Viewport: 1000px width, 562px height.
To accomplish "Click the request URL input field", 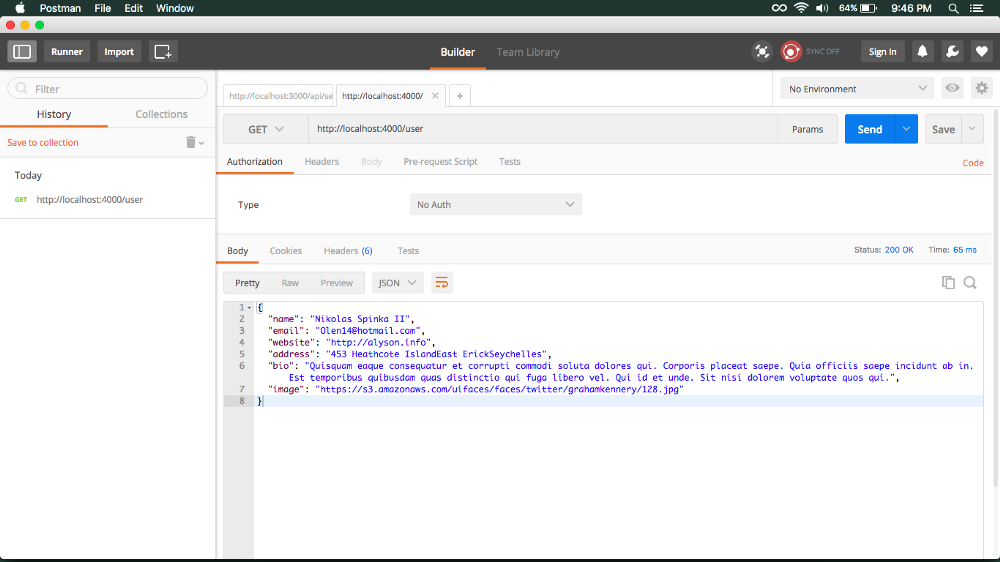I will point(543,129).
